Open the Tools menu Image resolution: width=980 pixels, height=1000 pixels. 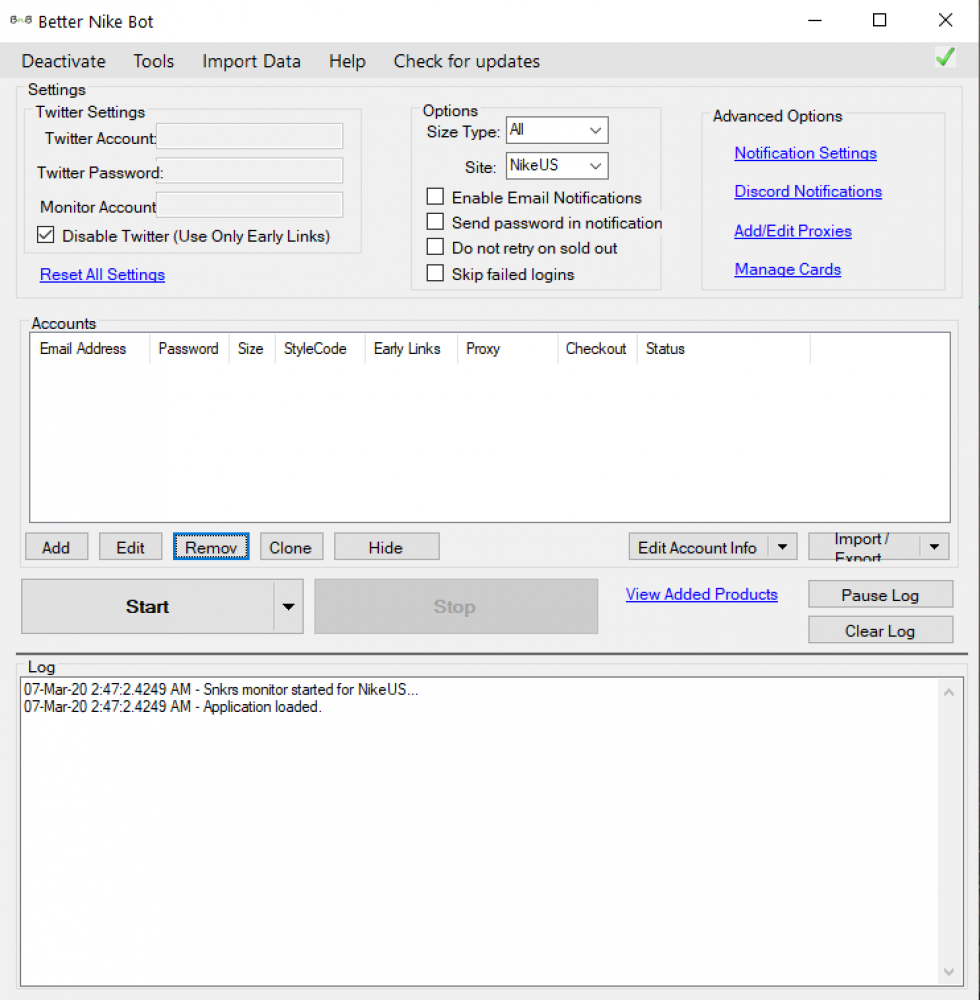point(154,61)
